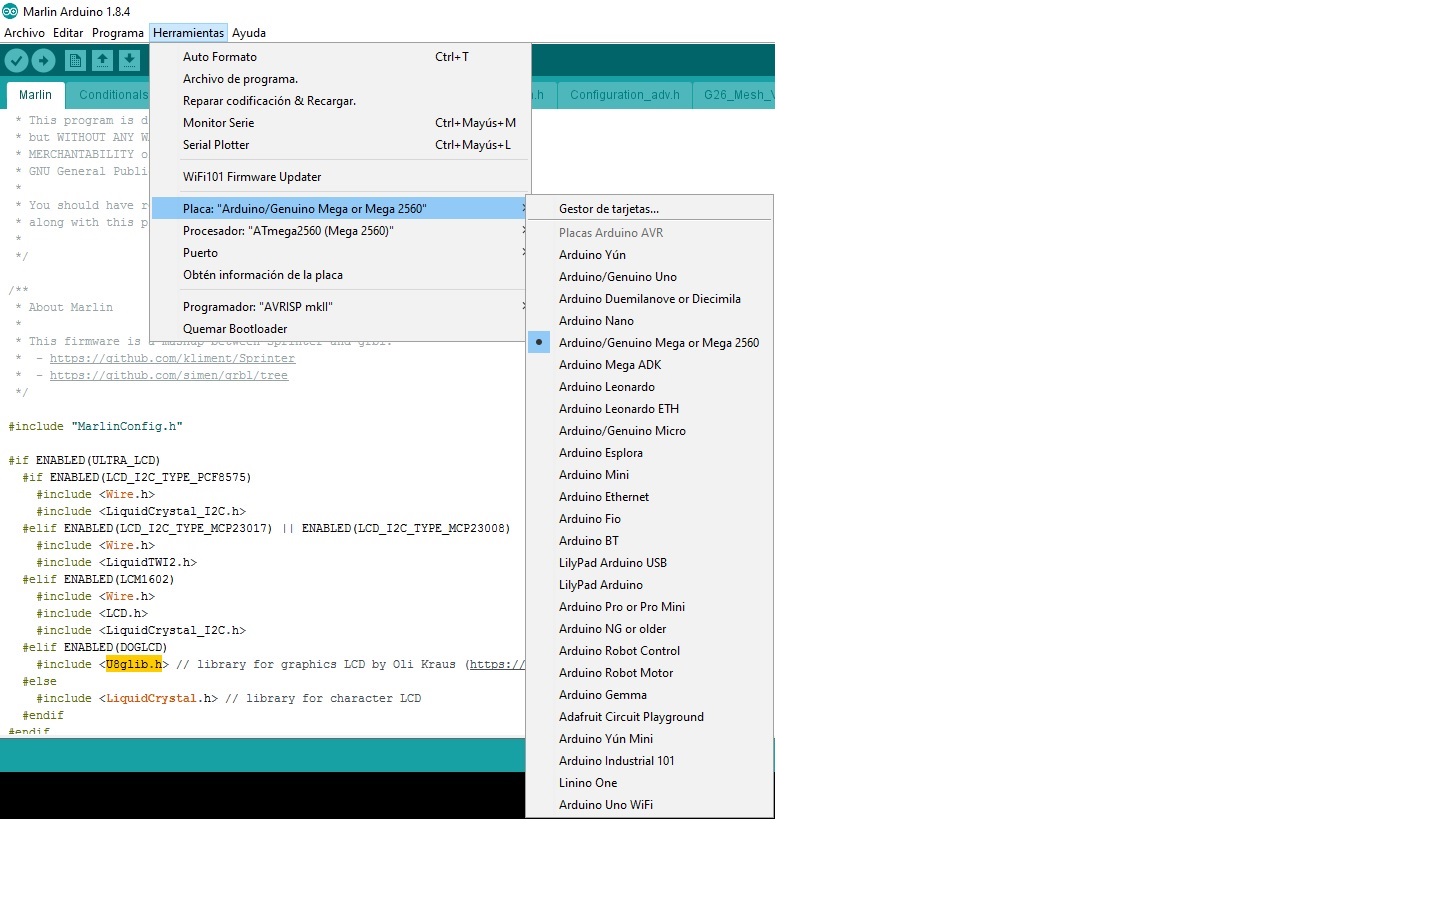Select Arduino Nano board option

(596, 321)
